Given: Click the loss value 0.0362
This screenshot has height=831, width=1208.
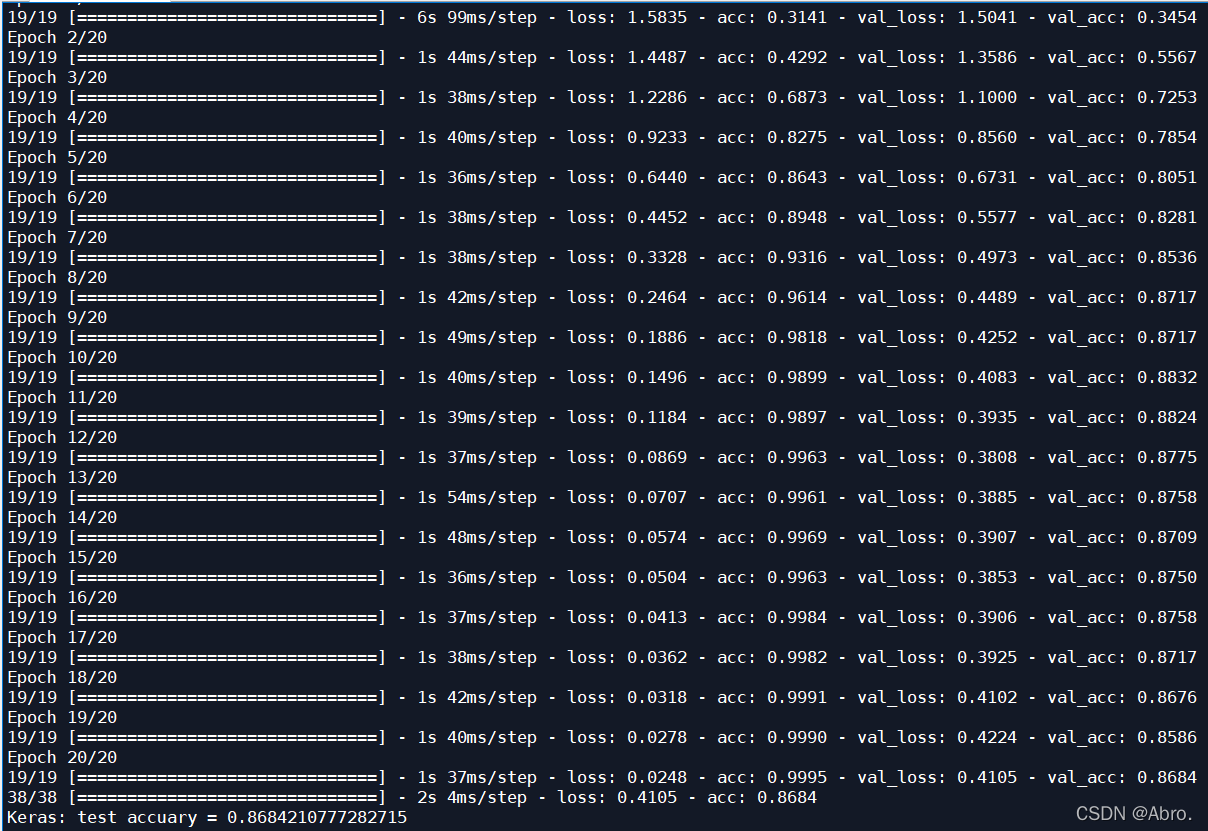Looking at the screenshot, I should pos(657,657).
